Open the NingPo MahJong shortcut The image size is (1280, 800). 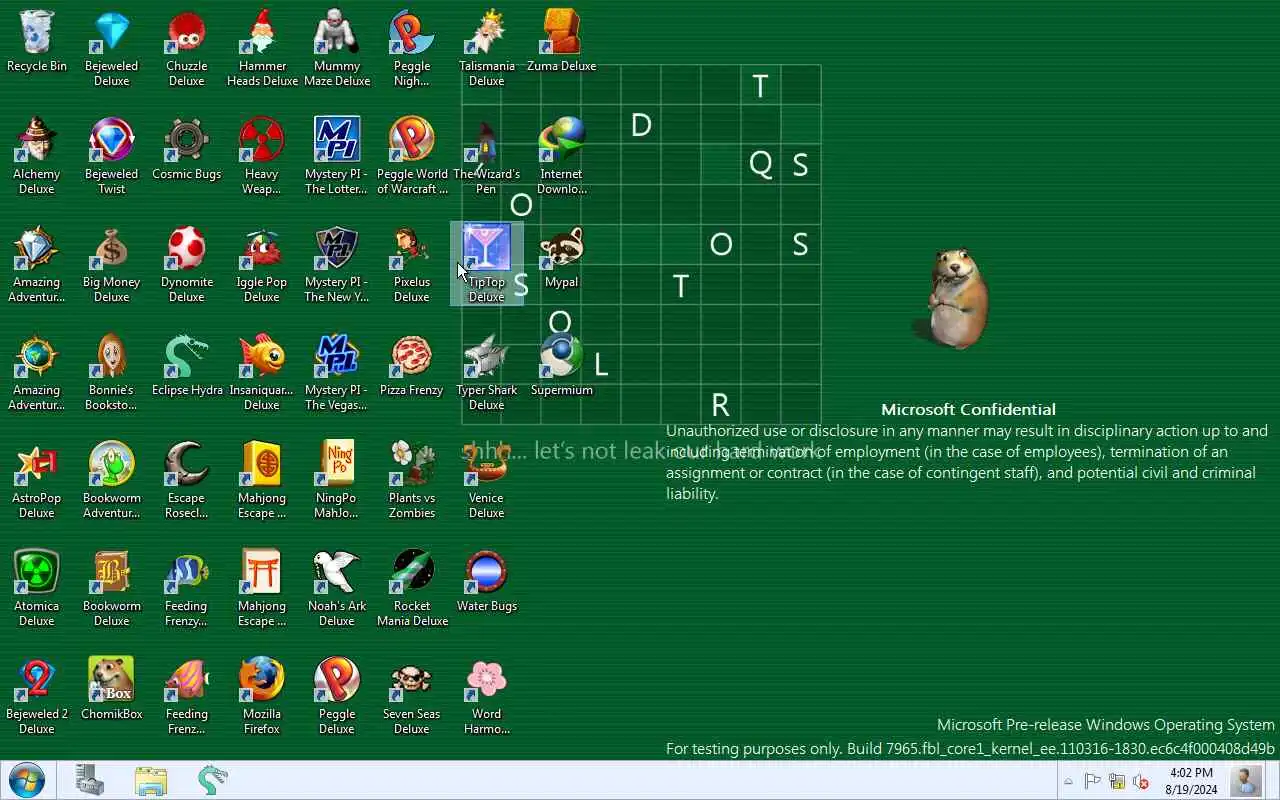click(337, 480)
